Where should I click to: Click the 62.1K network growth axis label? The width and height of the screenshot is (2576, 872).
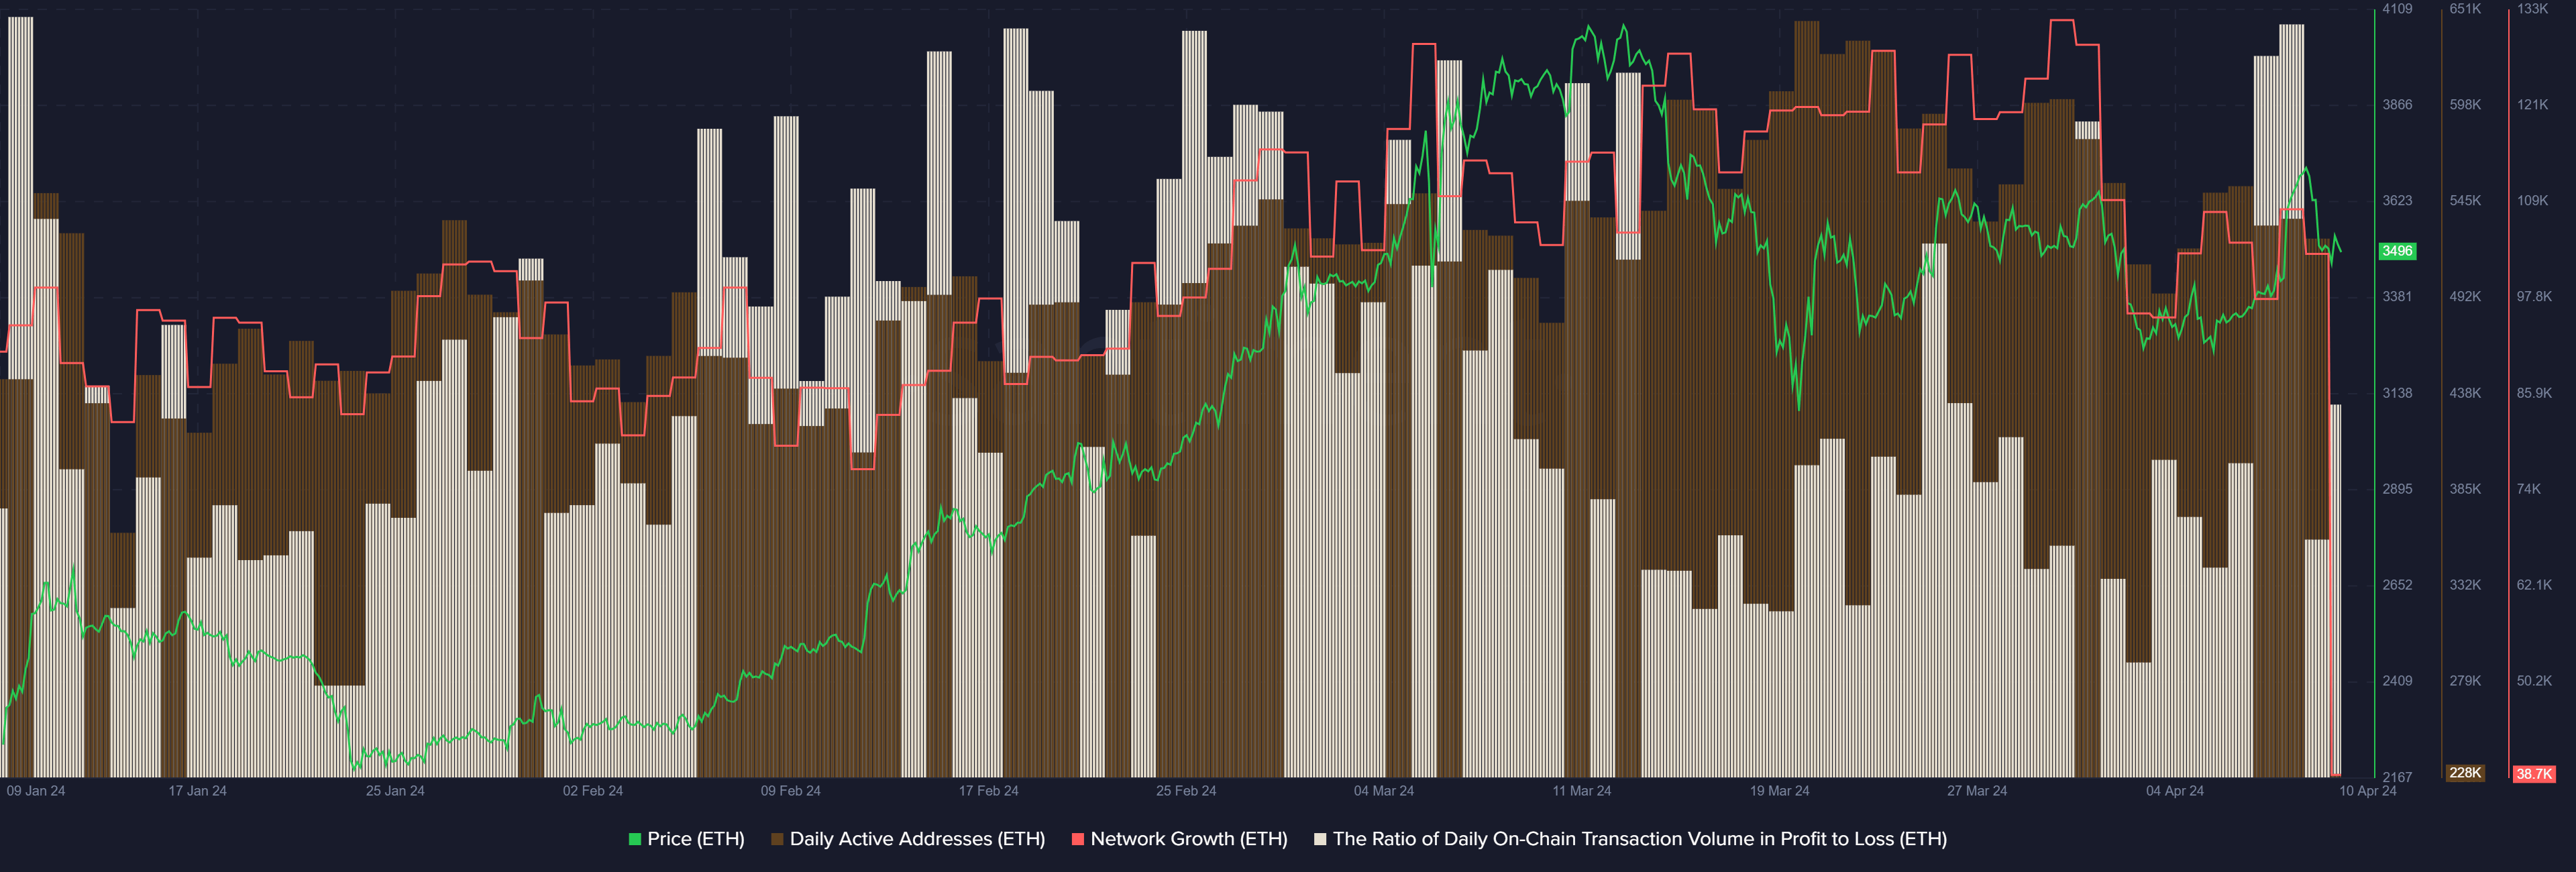2534,585
